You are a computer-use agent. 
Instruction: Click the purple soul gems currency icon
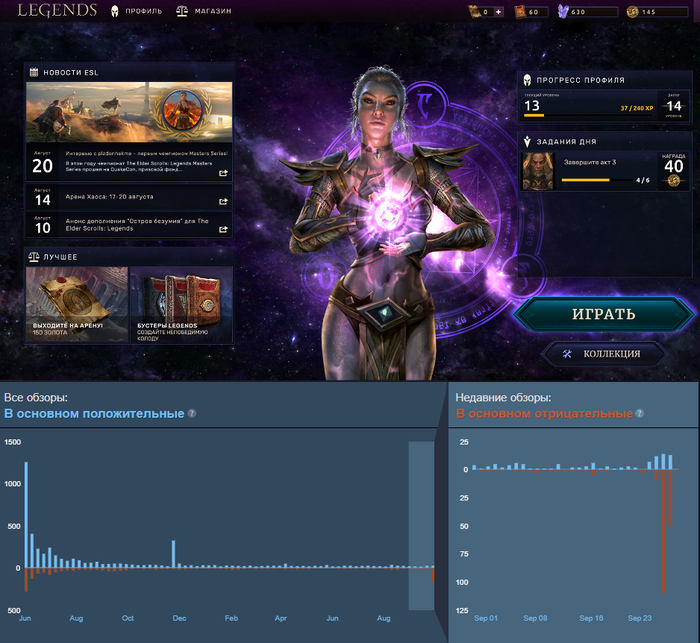tap(562, 12)
